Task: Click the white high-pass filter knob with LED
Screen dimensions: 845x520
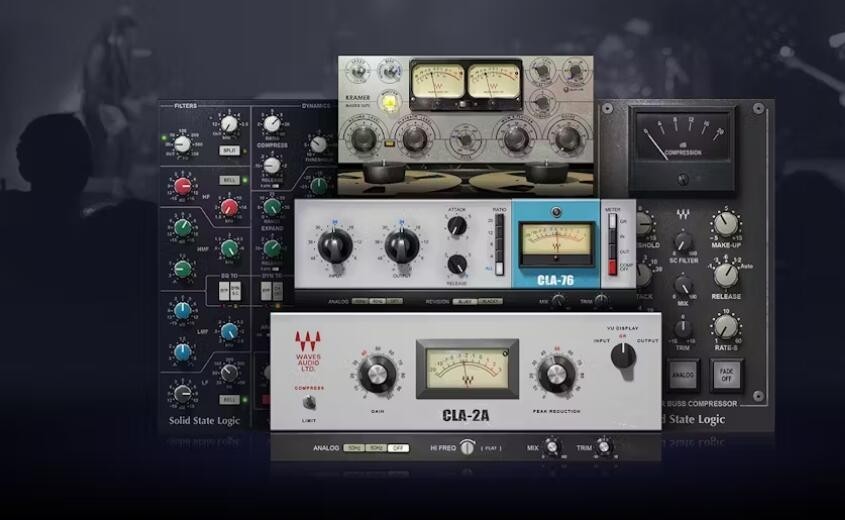Action: (x=183, y=144)
